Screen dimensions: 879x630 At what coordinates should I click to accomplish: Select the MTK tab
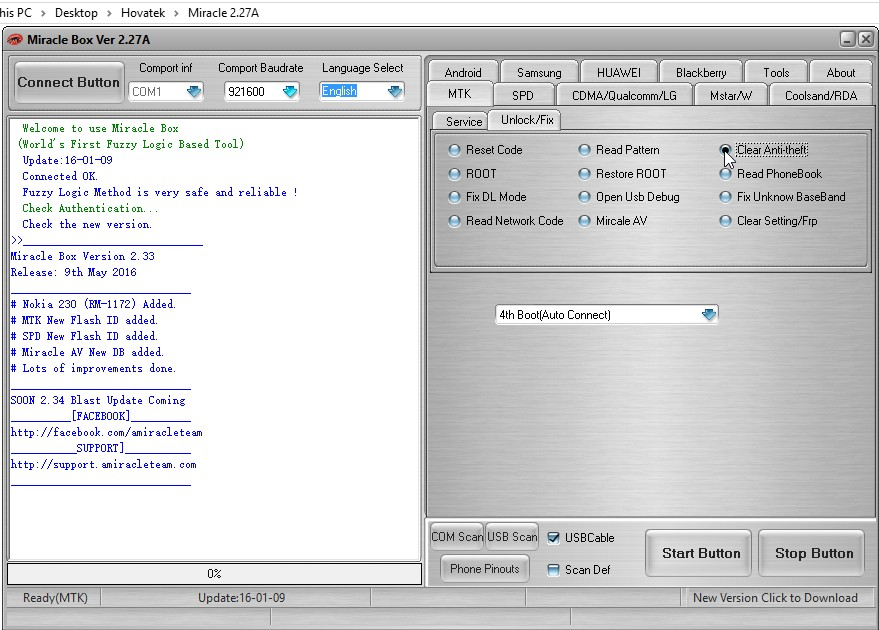point(460,94)
